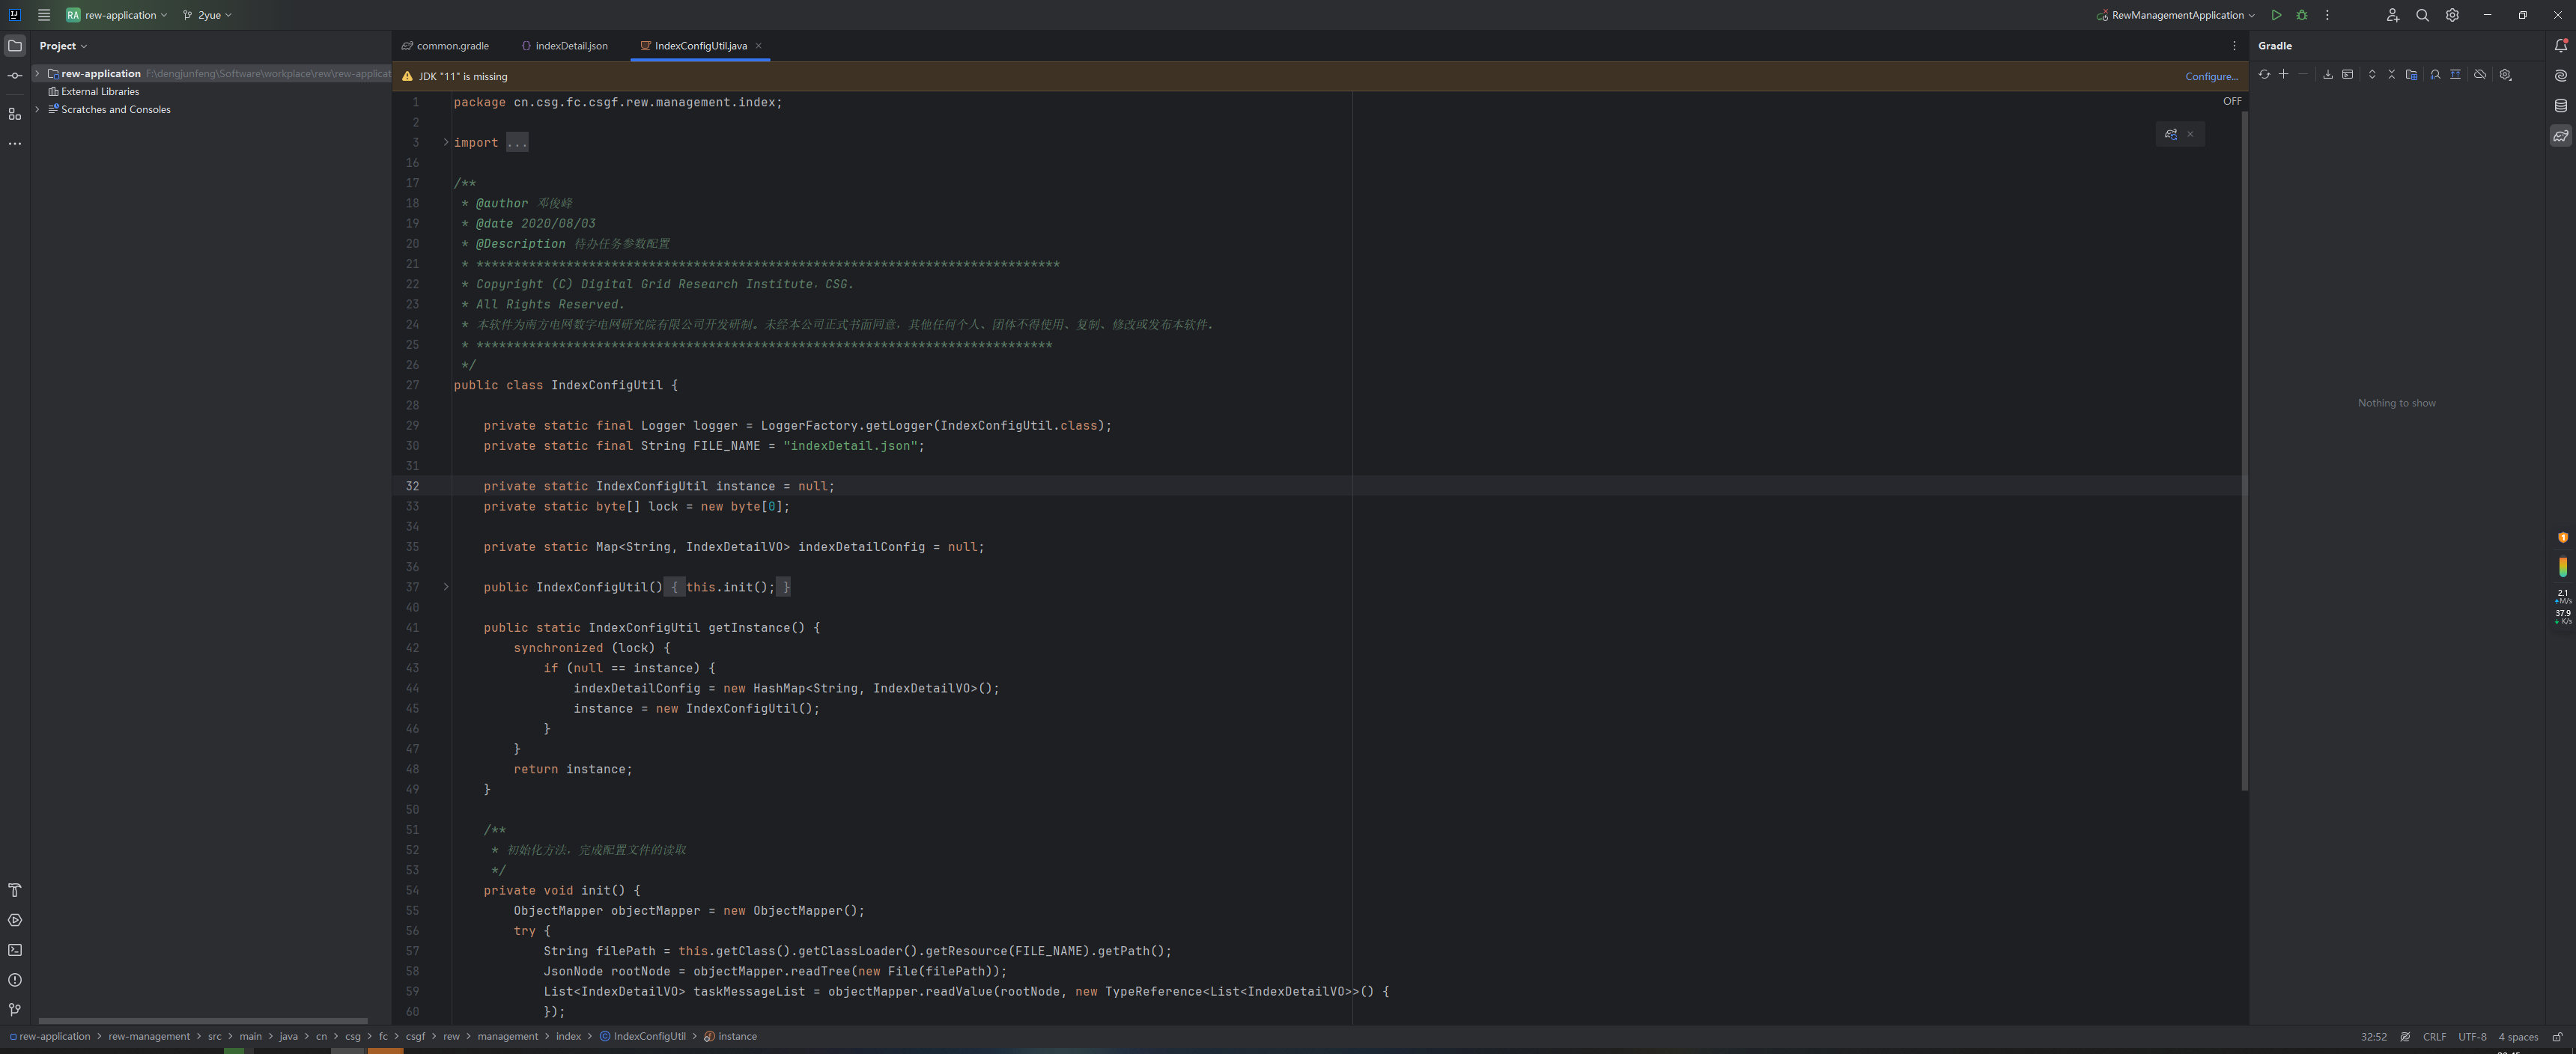Viewport: 2576px width, 1054px height.
Task: Change CRLF line separator in status bar
Action: point(2434,1037)
